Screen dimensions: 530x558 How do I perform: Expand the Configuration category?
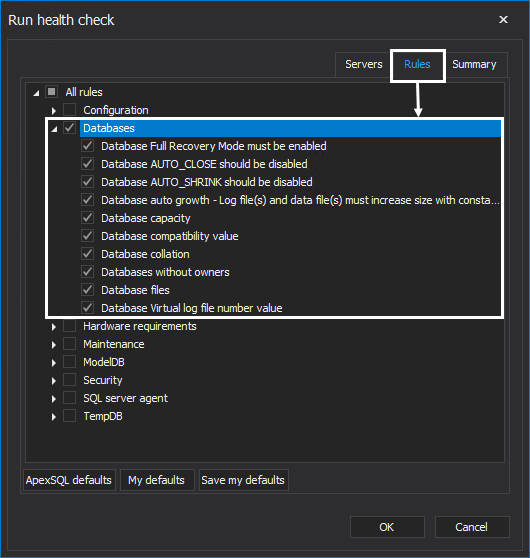coord(53,111)
